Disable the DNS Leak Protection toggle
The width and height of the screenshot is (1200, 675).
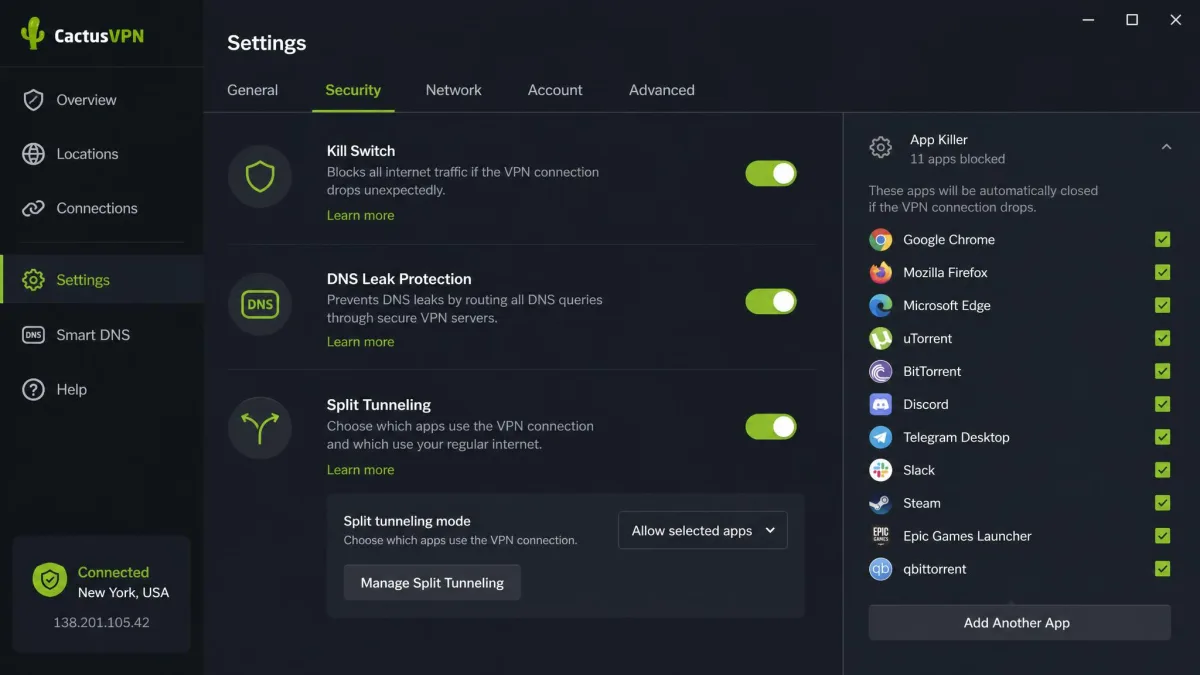click(x=771, y=301)
